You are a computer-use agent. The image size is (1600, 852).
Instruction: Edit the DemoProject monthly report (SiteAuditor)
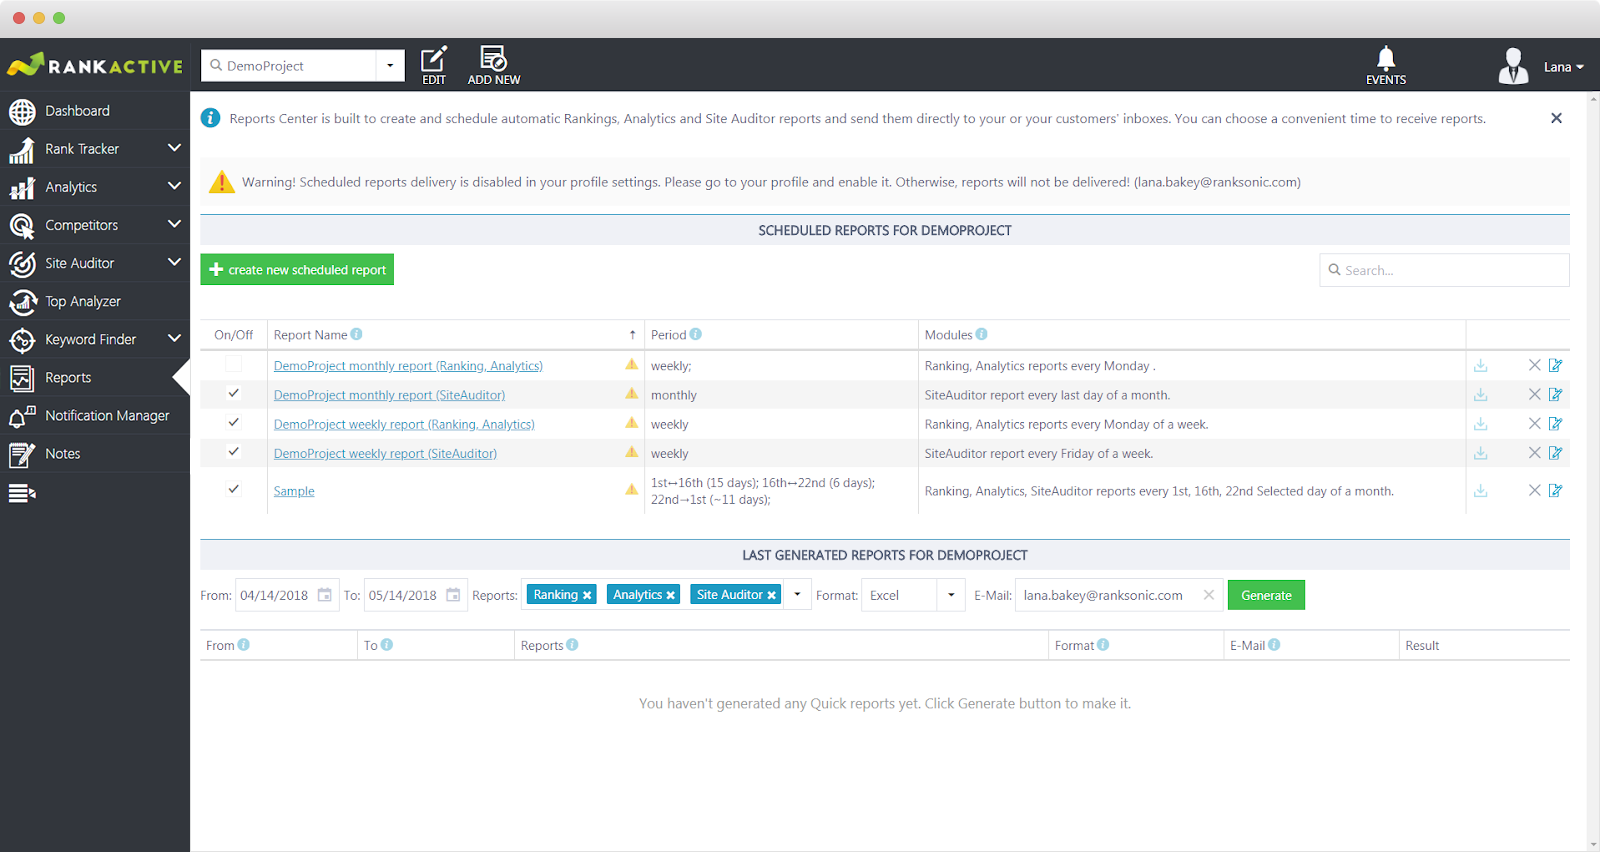pos(1556,395)
